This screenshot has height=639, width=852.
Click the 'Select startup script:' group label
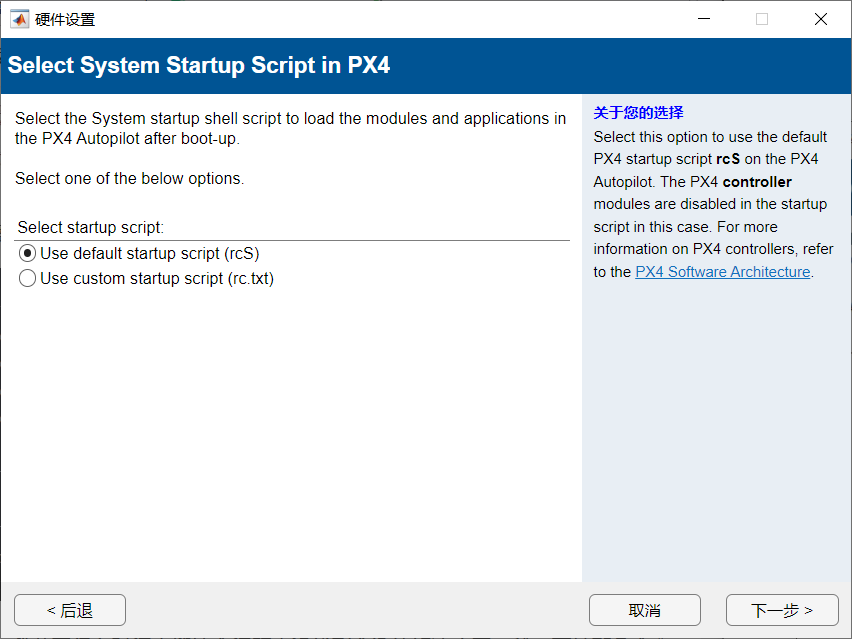click(x=91, y=228)
